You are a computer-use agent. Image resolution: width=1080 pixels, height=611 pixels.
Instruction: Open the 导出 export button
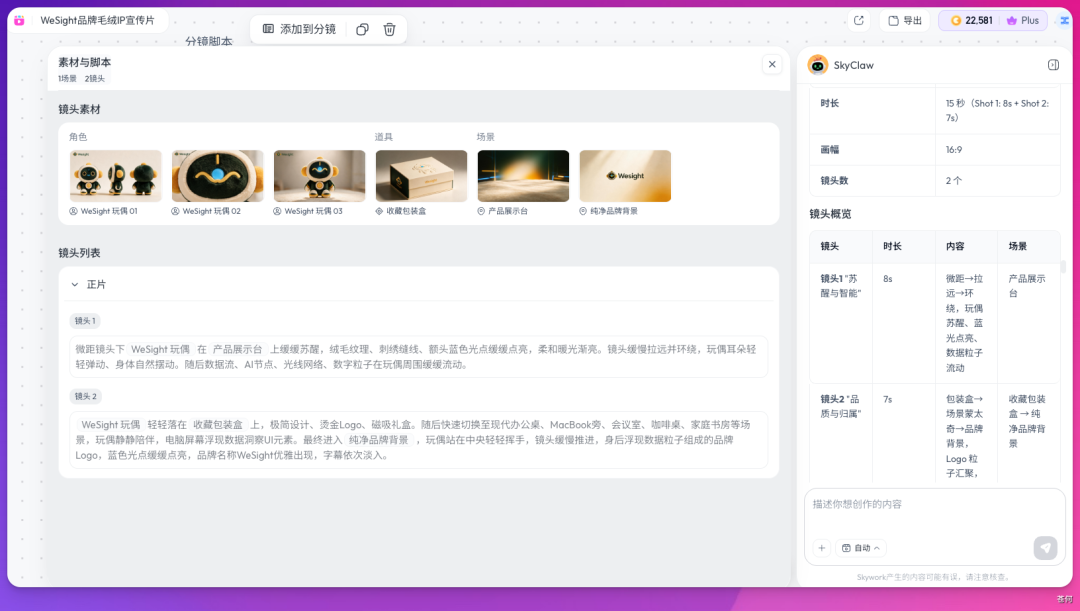coord(905,21)
